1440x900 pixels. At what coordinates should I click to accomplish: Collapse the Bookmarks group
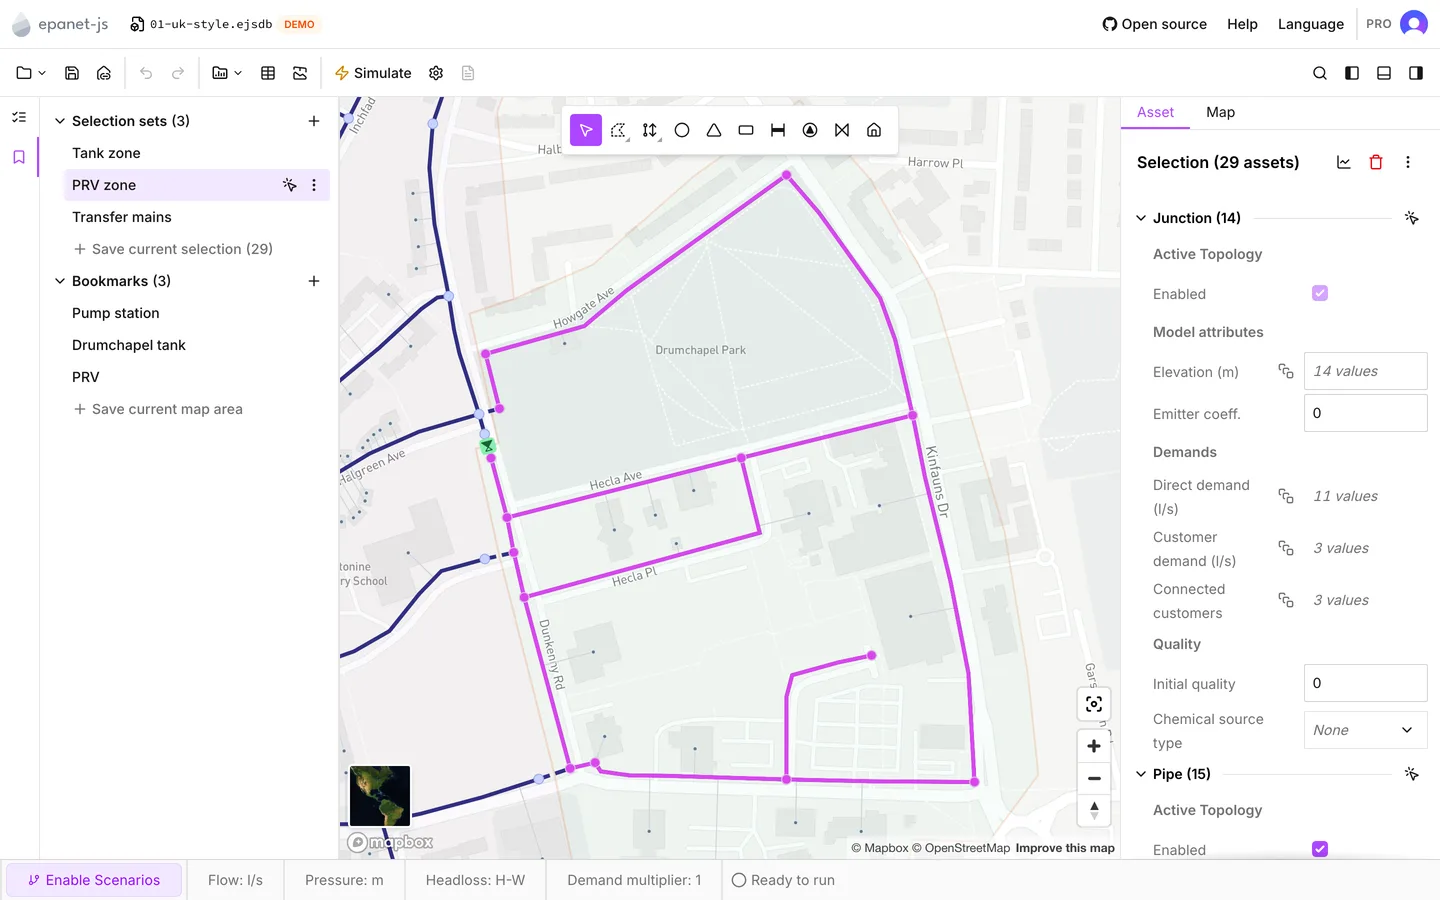click(60, 281)
